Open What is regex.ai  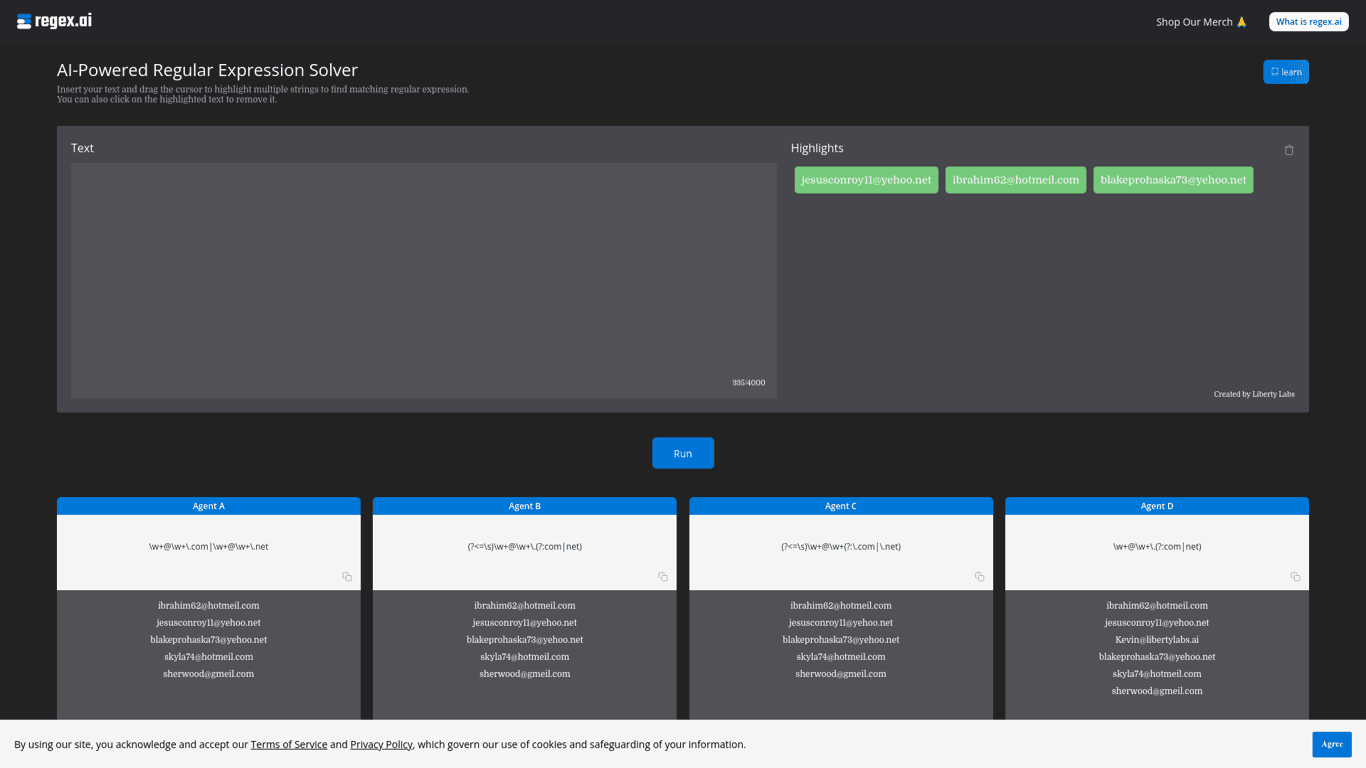tap(1308, 22)
